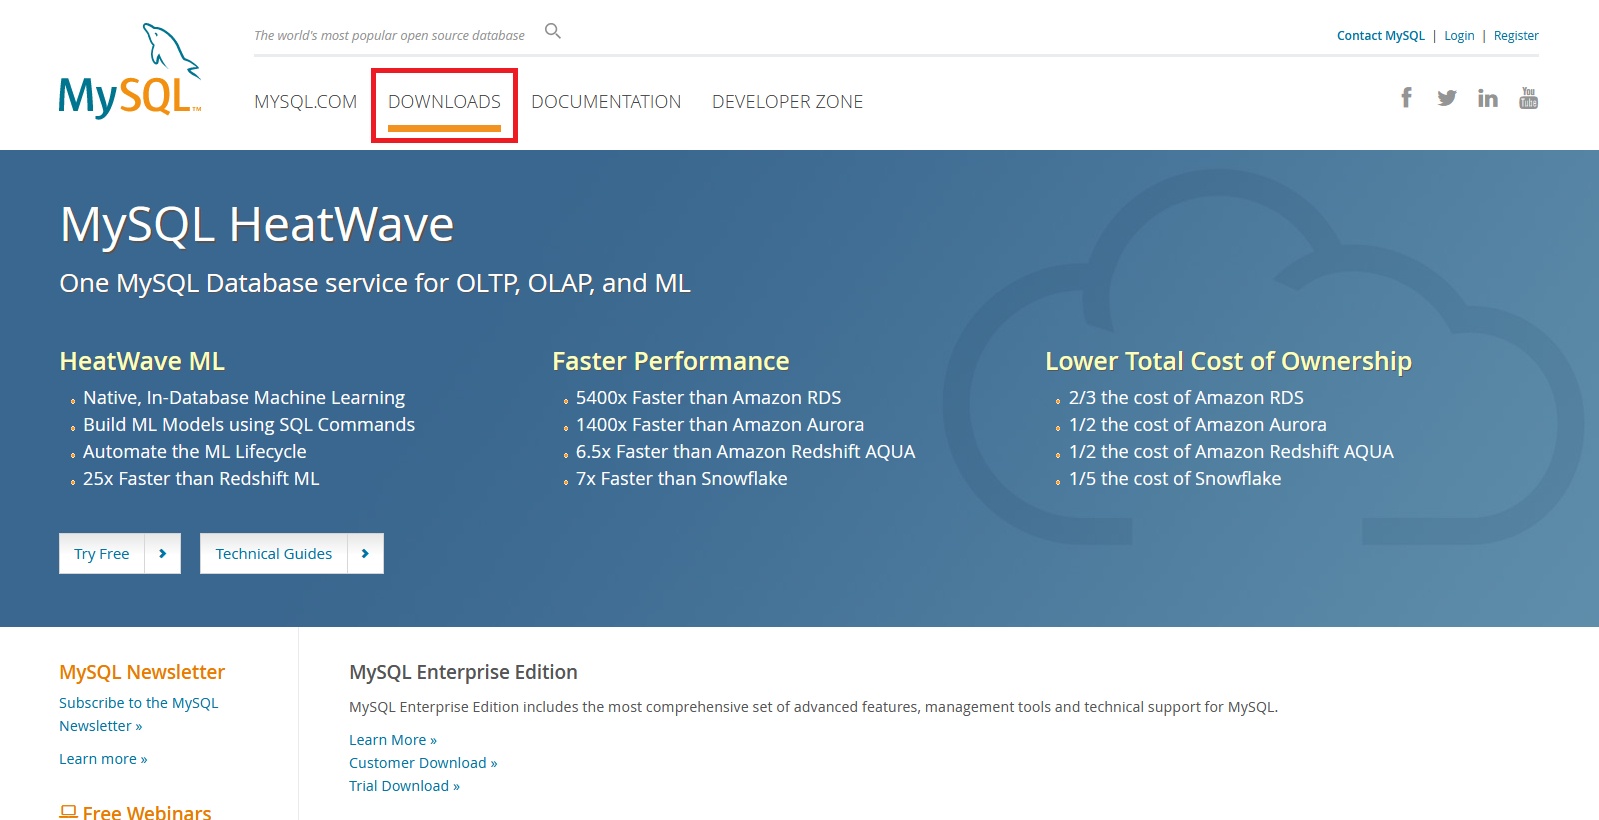Click the MySQL HeatWave banner title
Image resolution: width=1599 pixels, height=820 pixels.
257,224
